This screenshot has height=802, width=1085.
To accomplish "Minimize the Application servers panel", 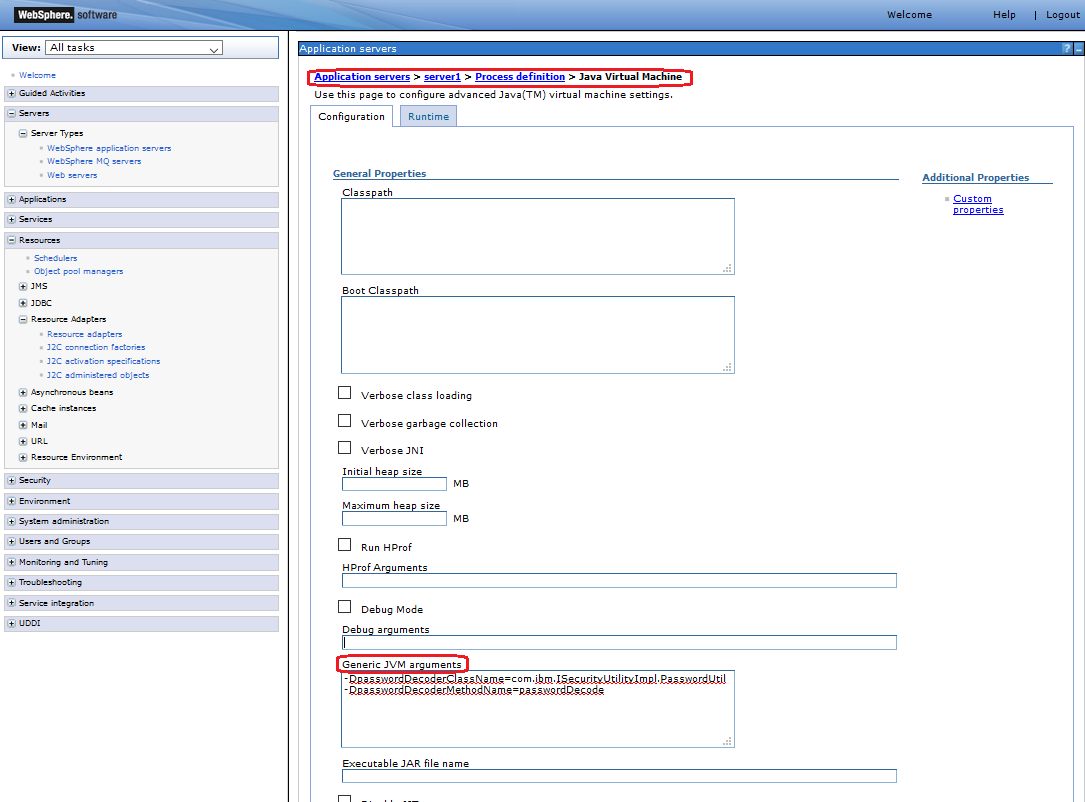I will coord(1079,48).
